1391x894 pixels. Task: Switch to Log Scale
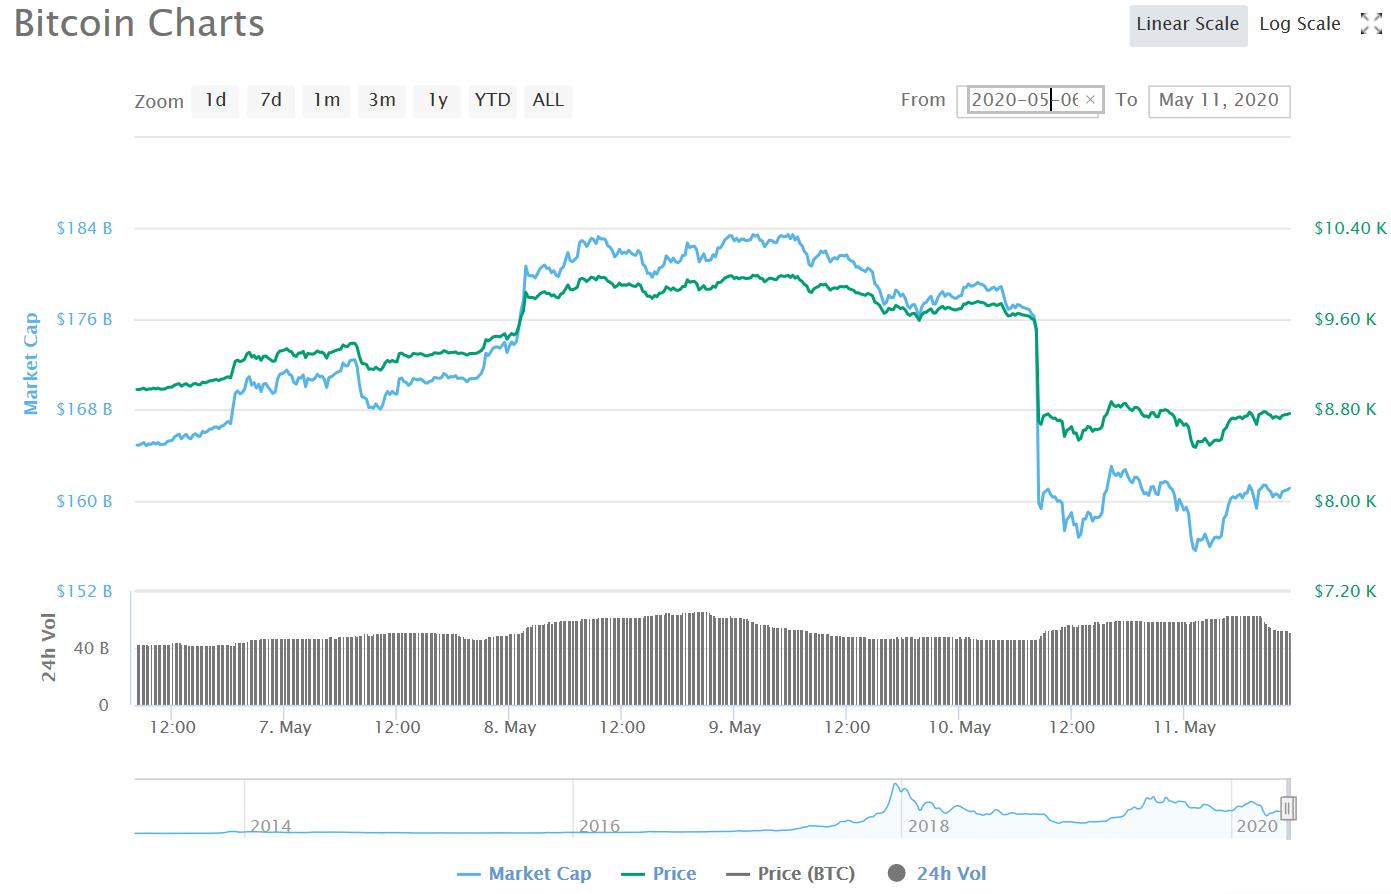(x=1299, y=25)
